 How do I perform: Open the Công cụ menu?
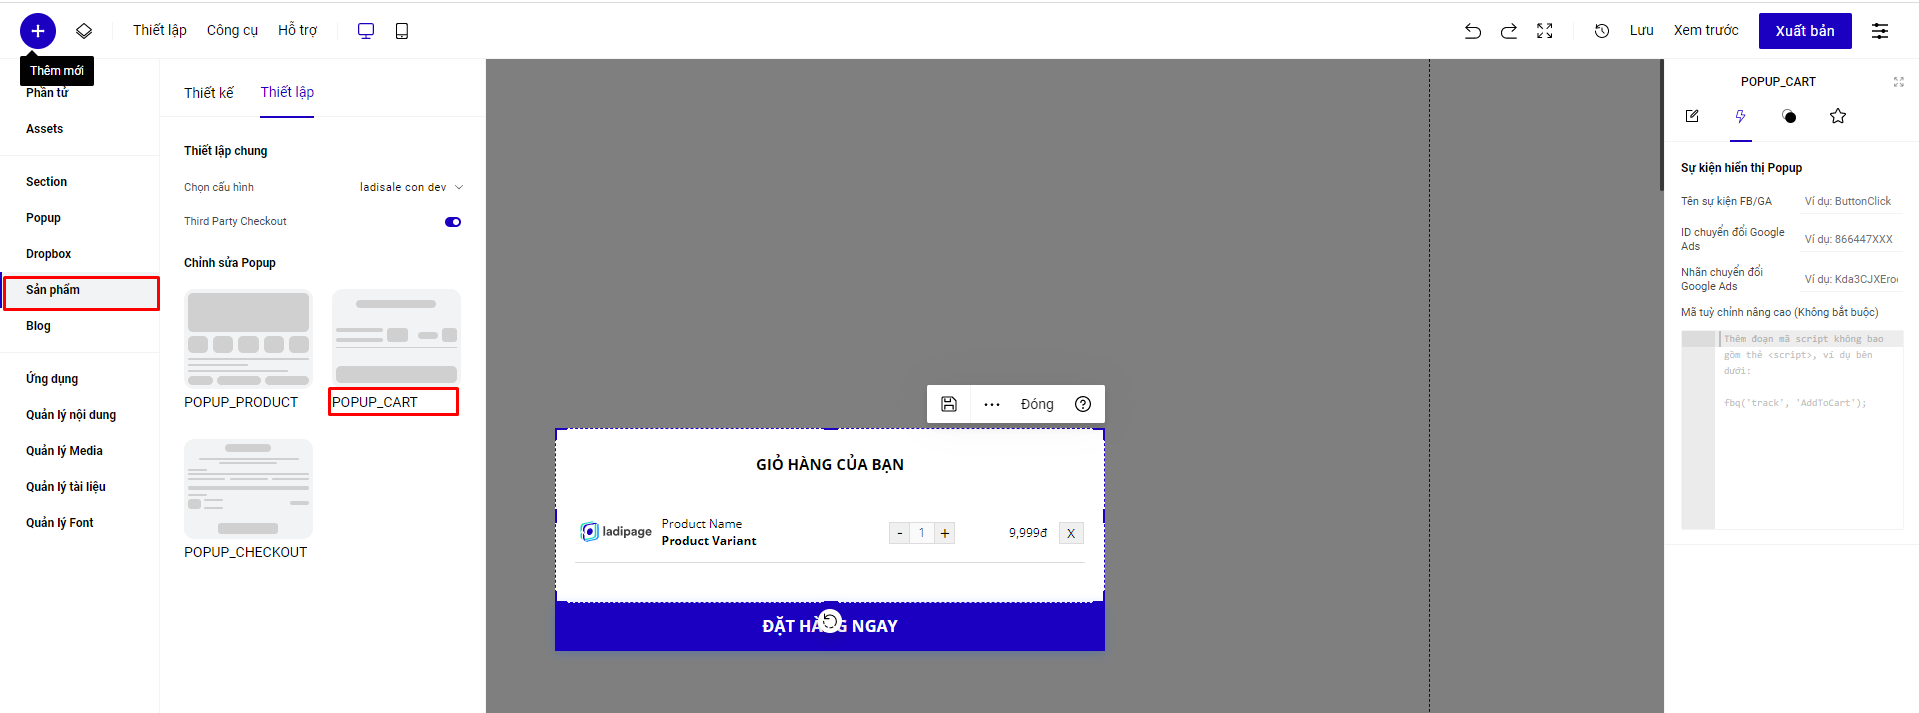[x=232, y=30]
